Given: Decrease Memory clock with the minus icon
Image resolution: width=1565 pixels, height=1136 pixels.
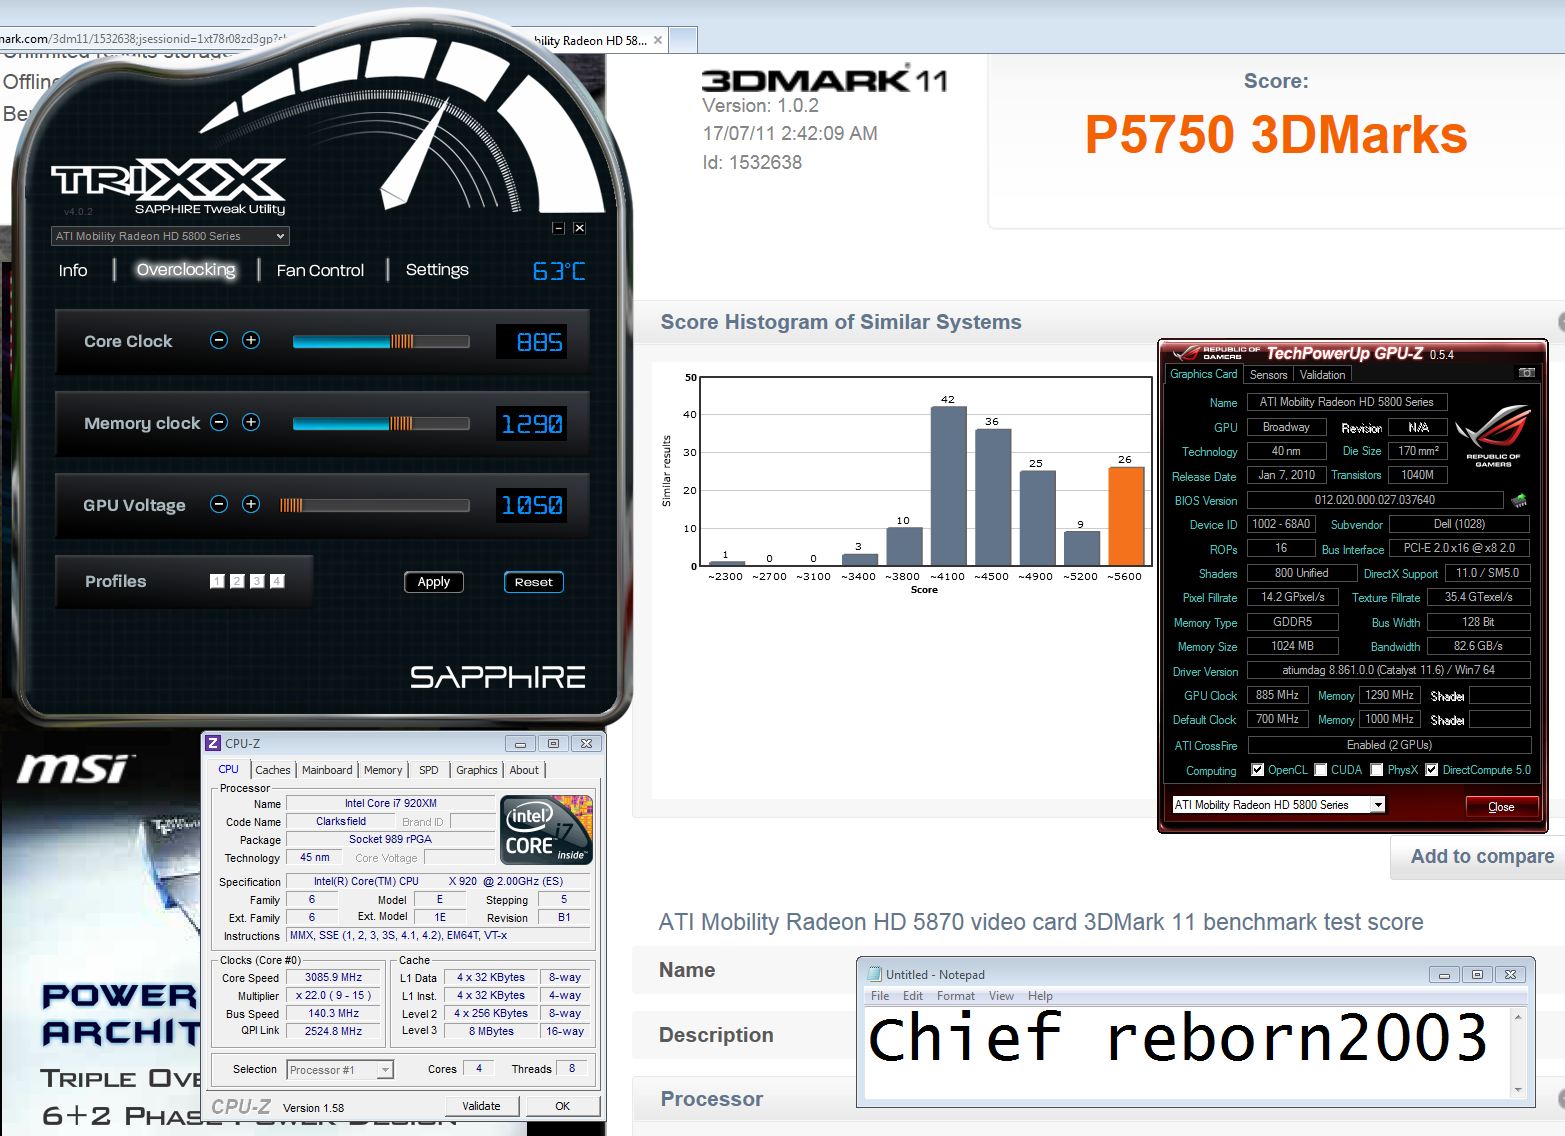Looking at the screenshot, I should (x=219, y=422).
